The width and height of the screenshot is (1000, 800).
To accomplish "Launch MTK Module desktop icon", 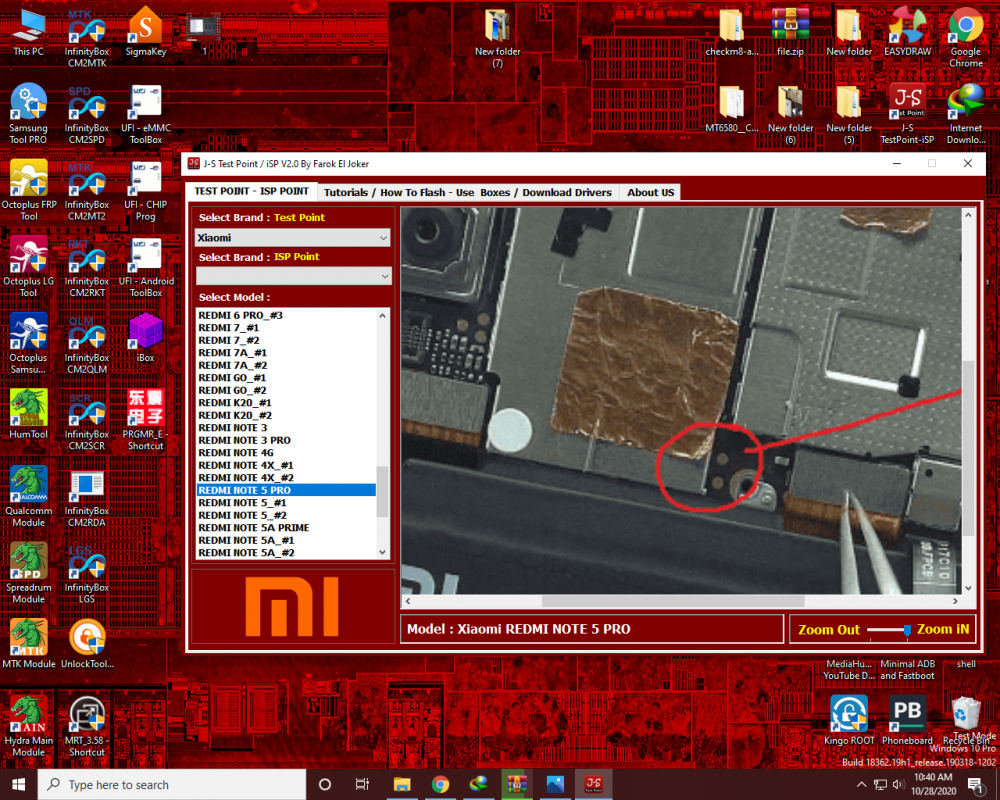I will click(29, 644).
